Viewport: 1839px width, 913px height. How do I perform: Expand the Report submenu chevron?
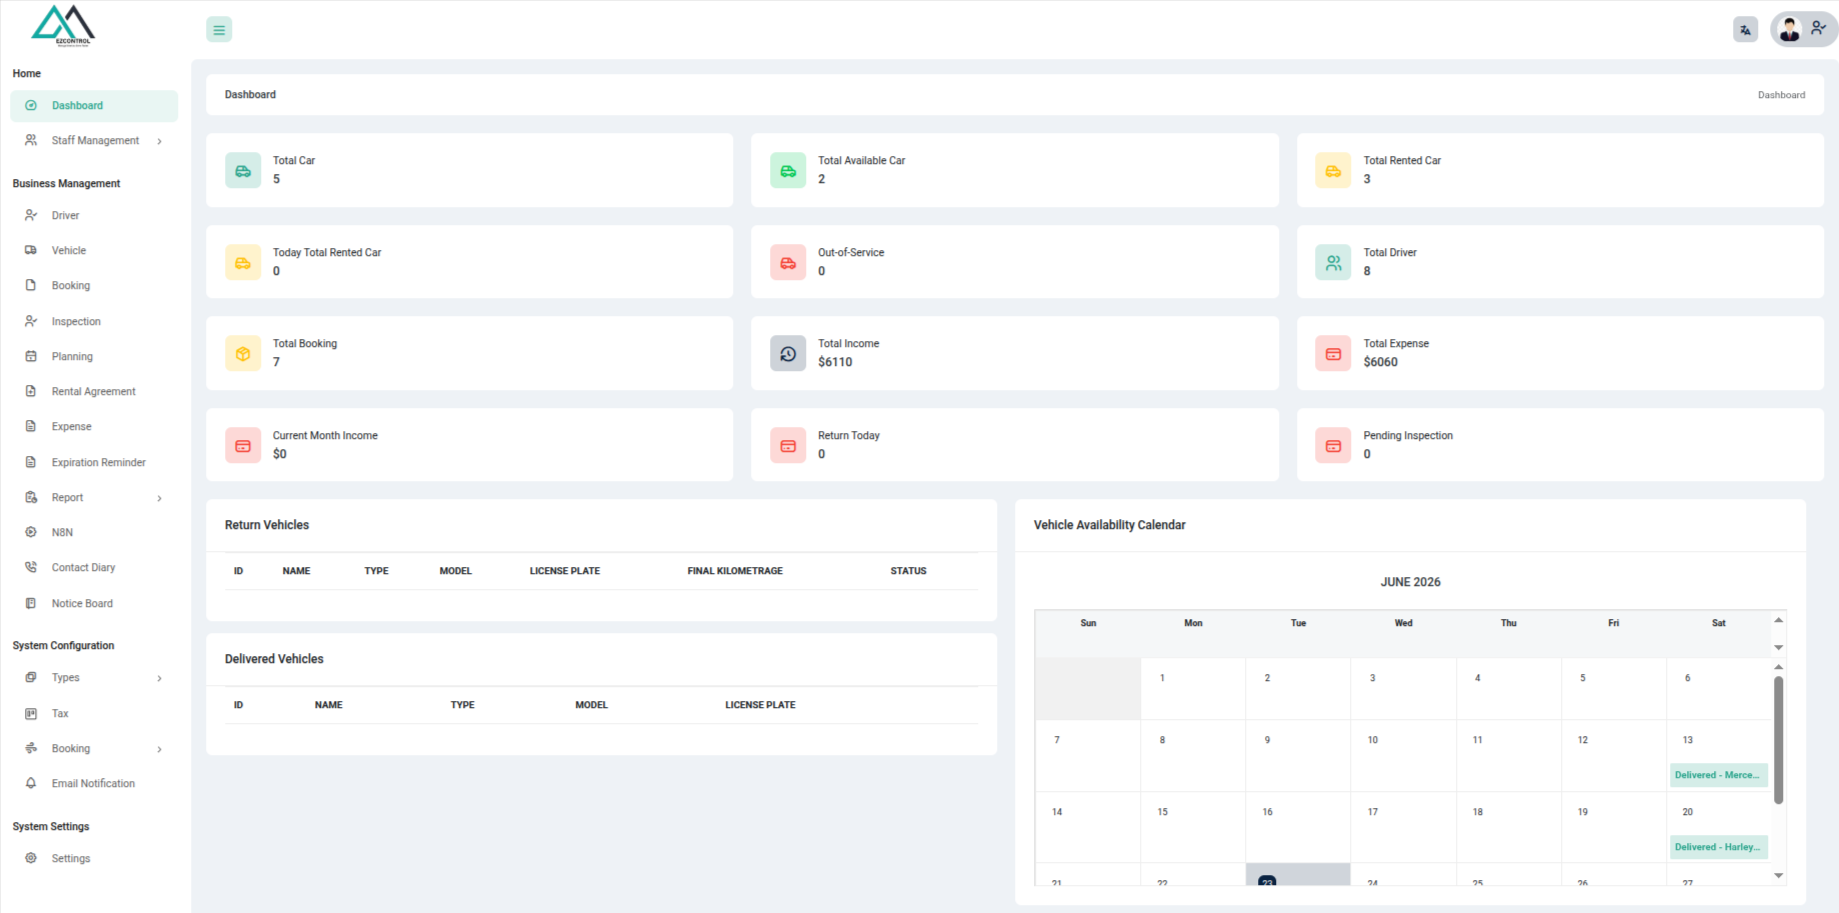[x=159, y=498]
